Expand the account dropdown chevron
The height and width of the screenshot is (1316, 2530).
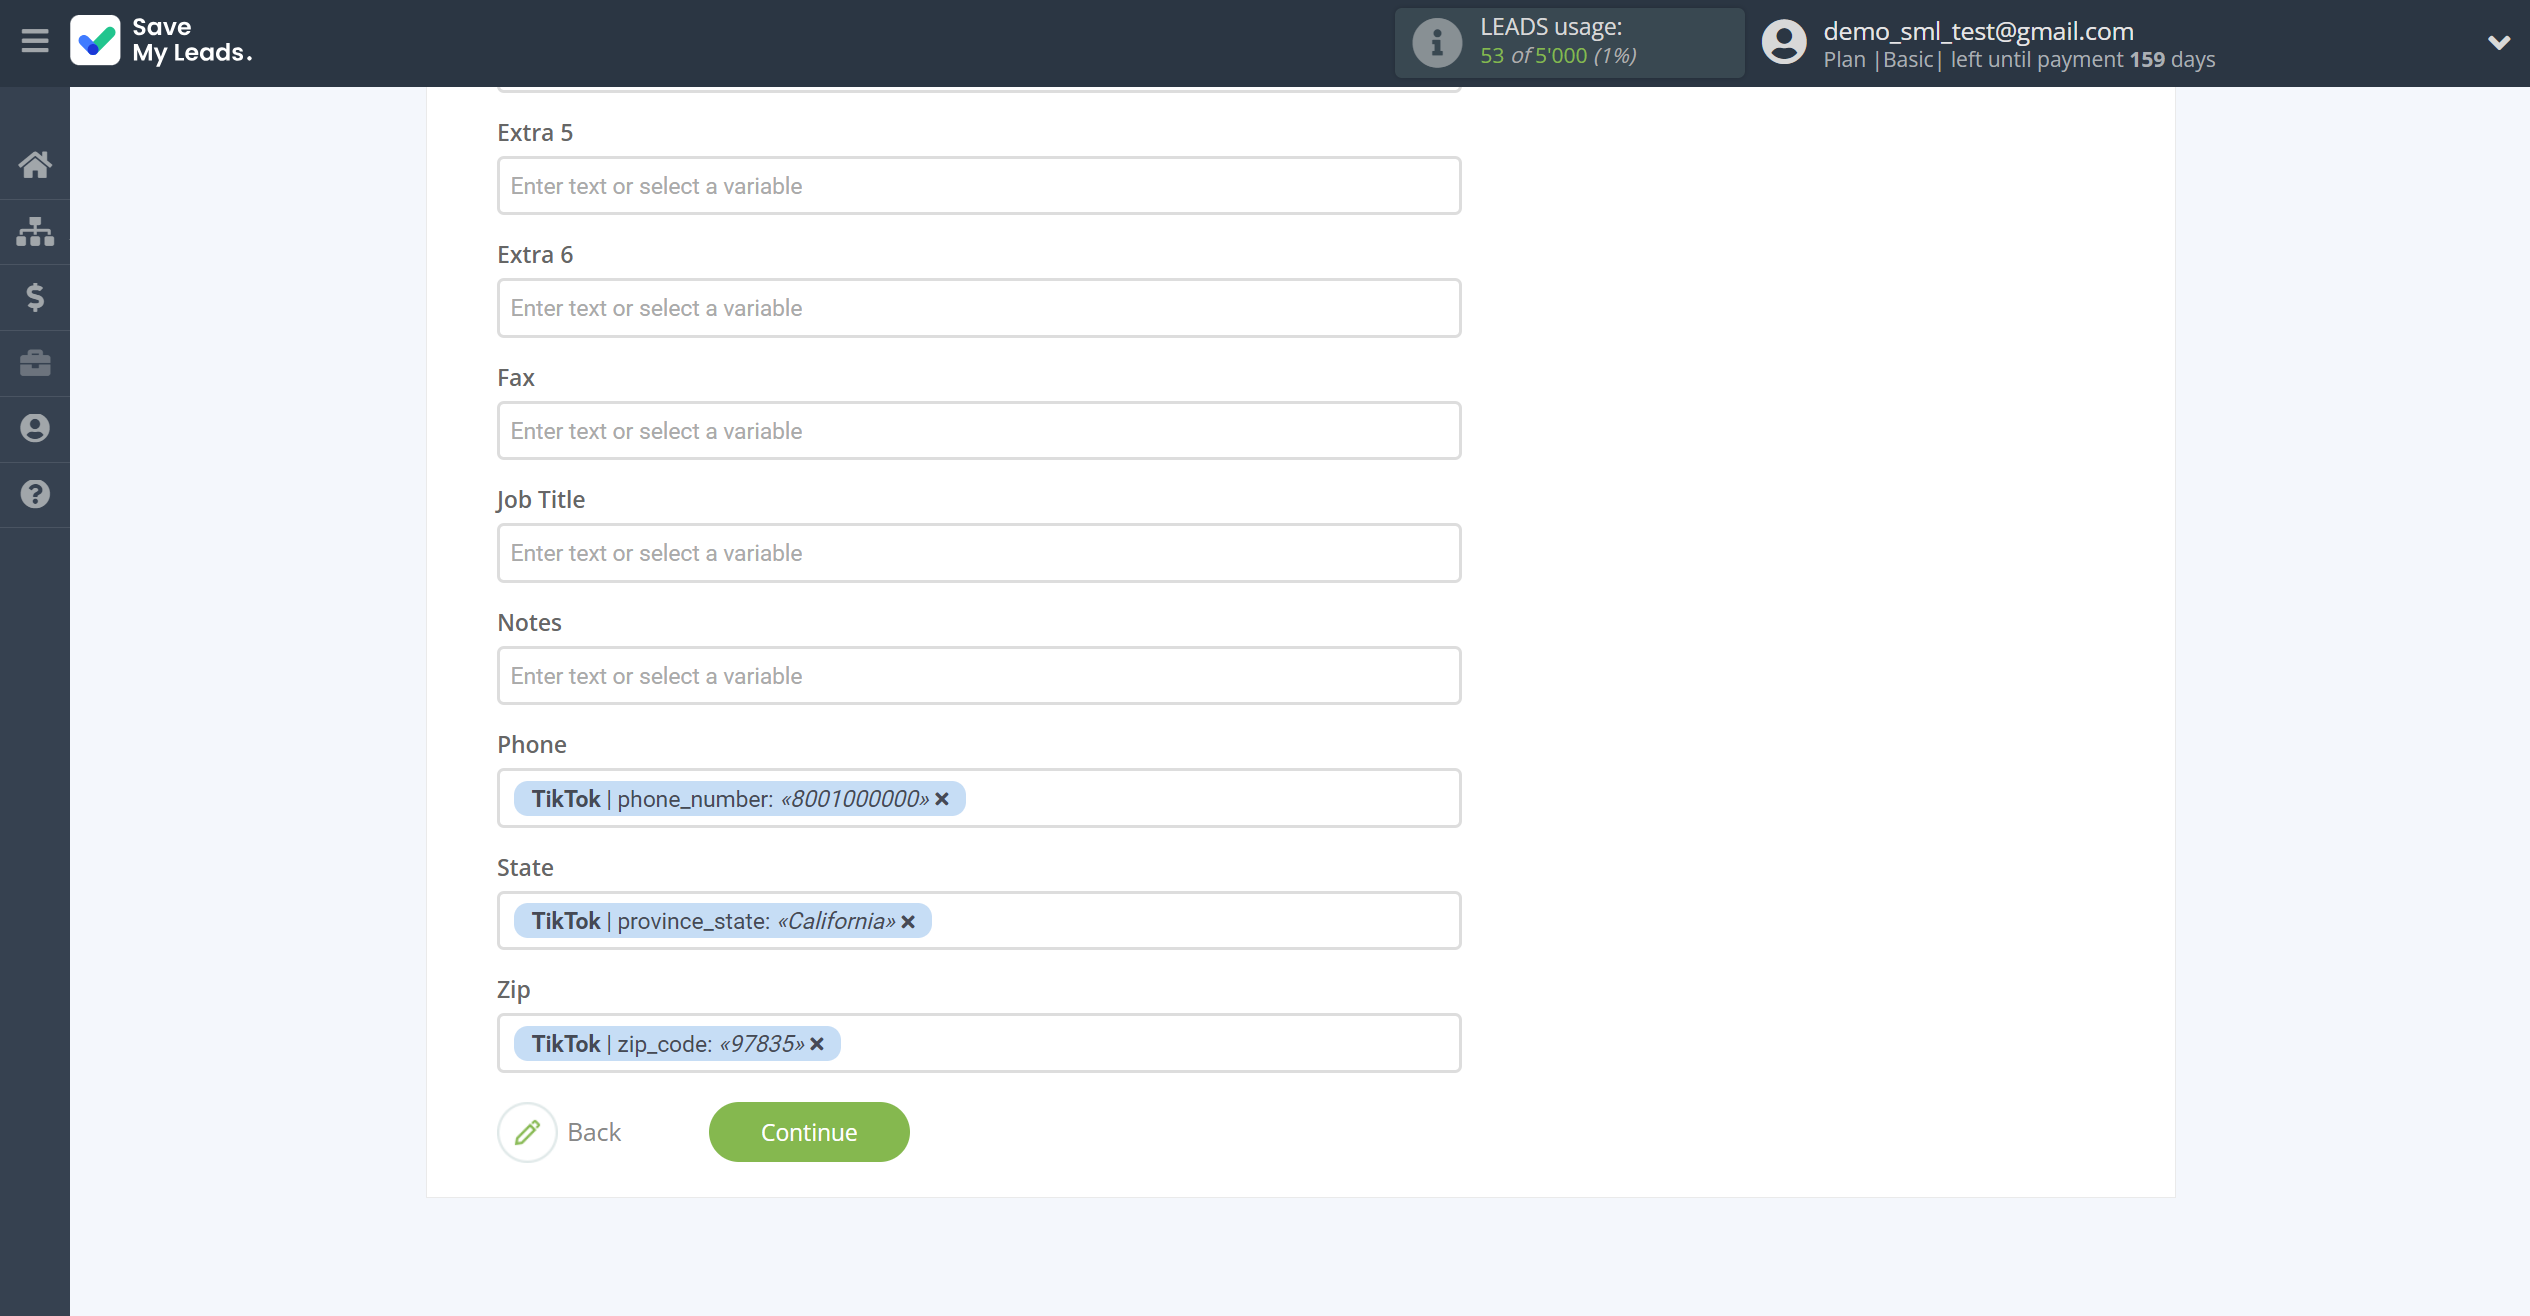coord(2498,43)
